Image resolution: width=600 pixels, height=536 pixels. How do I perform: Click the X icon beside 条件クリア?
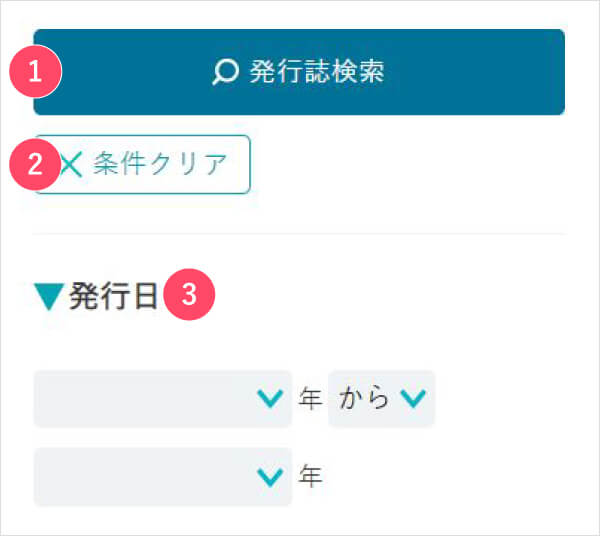pyautogui.click(x=72, y=165)
